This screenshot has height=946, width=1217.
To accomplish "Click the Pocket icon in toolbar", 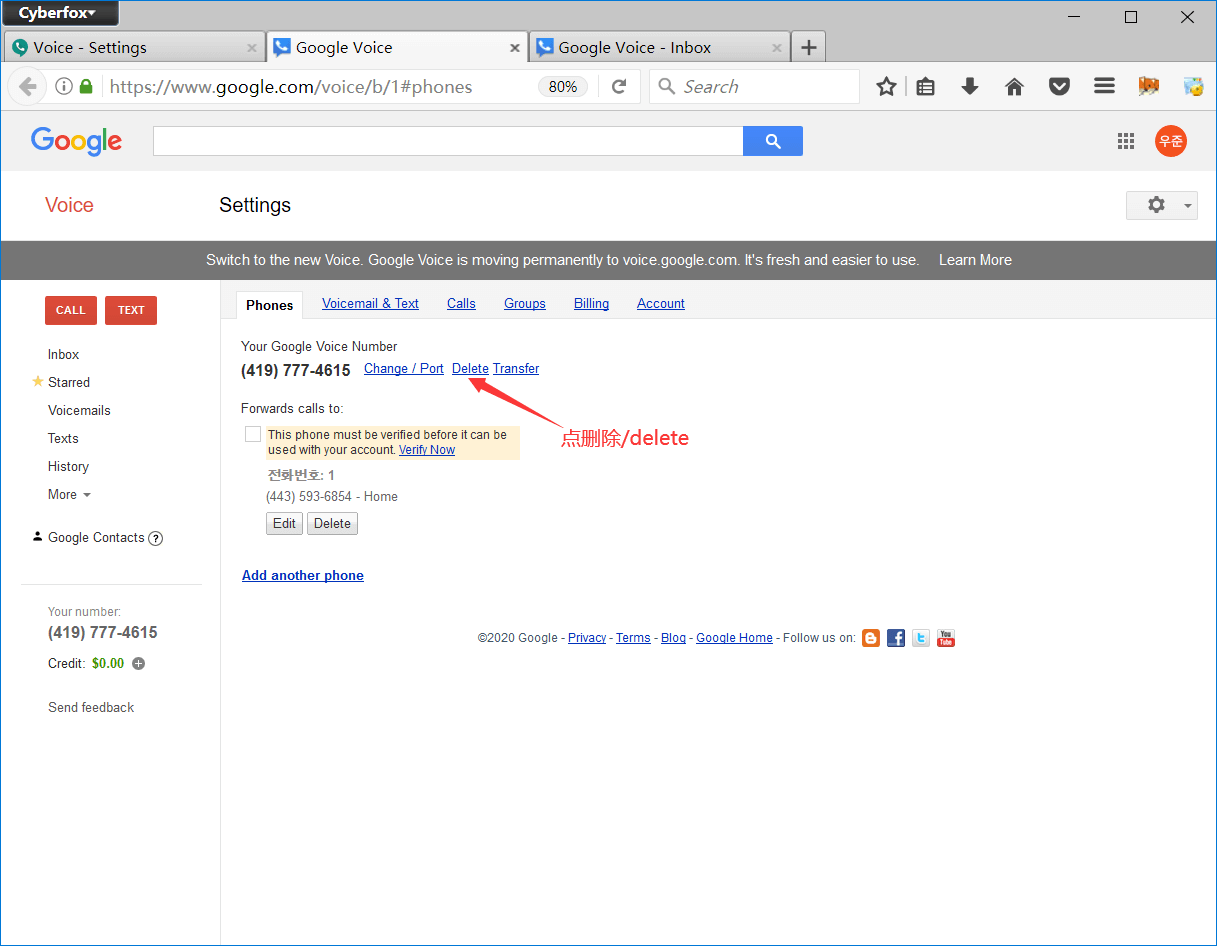I will [x=1059, y=87].
